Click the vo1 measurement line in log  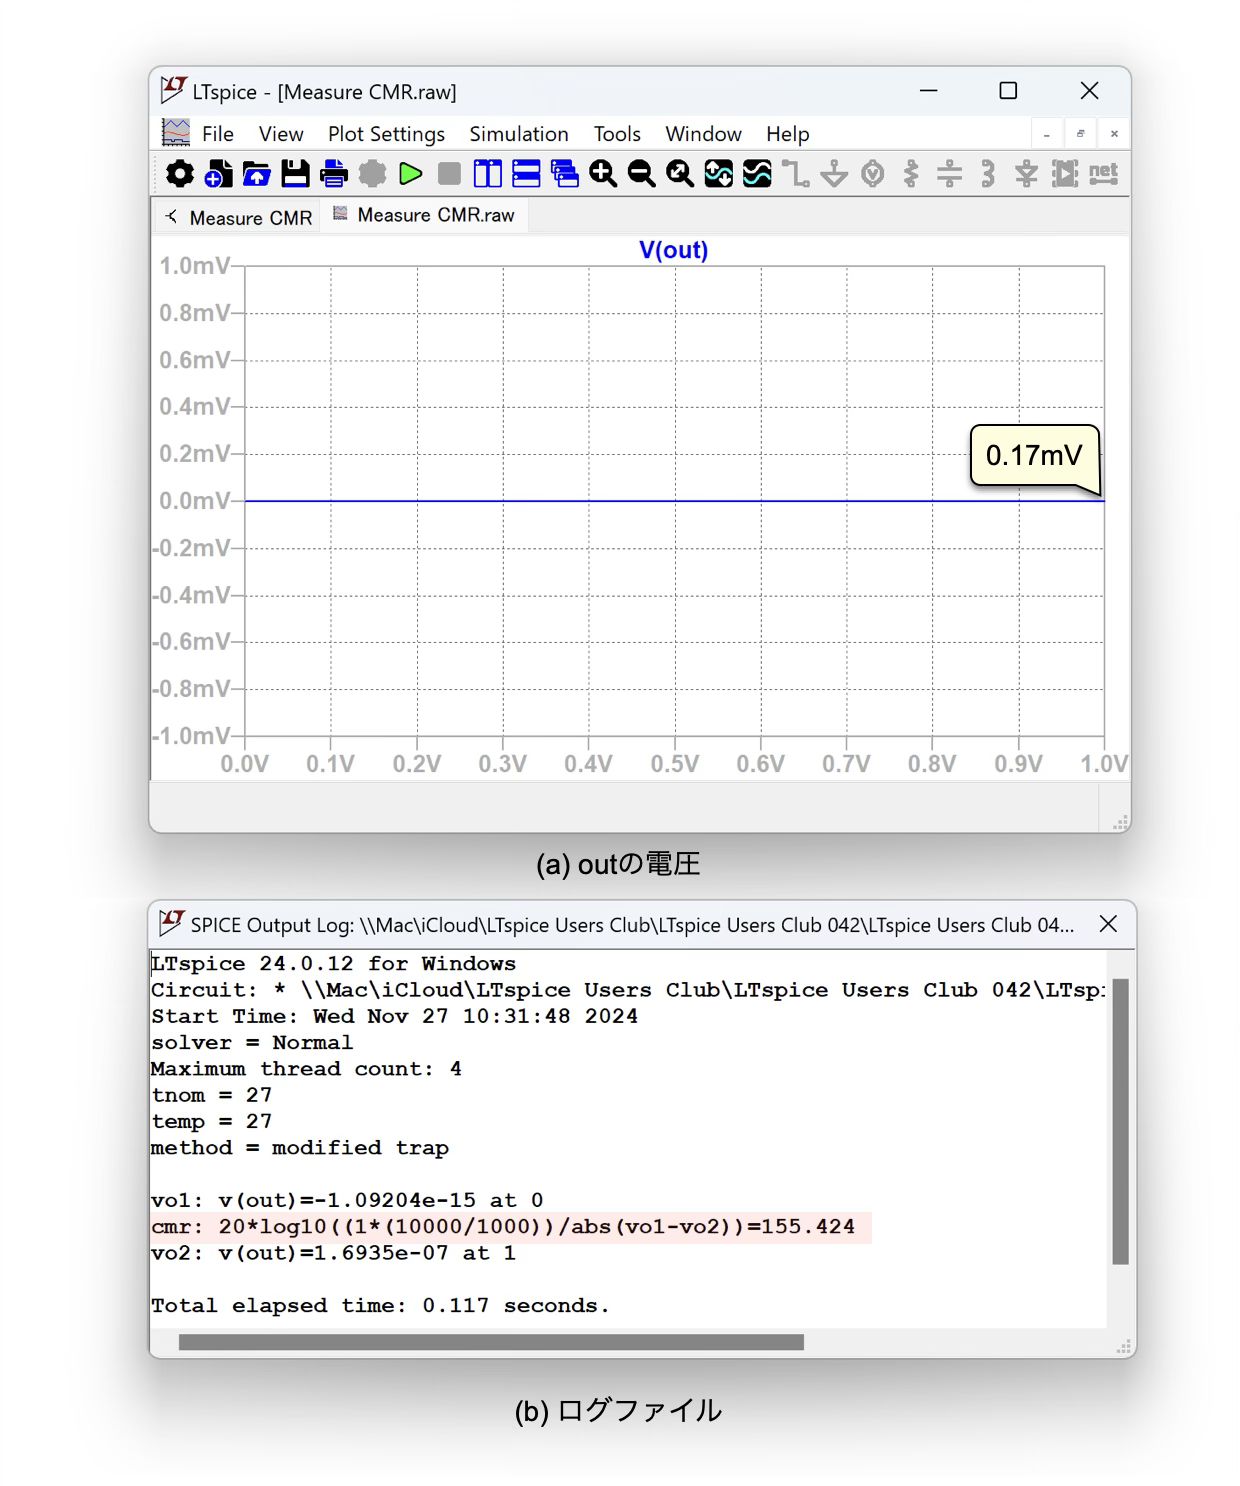click(x=347, y=1200)
